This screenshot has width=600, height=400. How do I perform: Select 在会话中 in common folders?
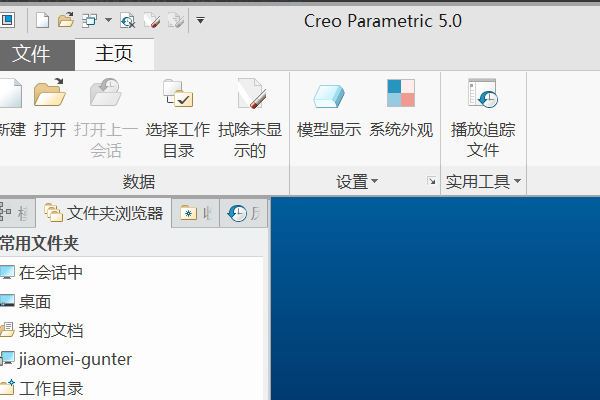41,273
